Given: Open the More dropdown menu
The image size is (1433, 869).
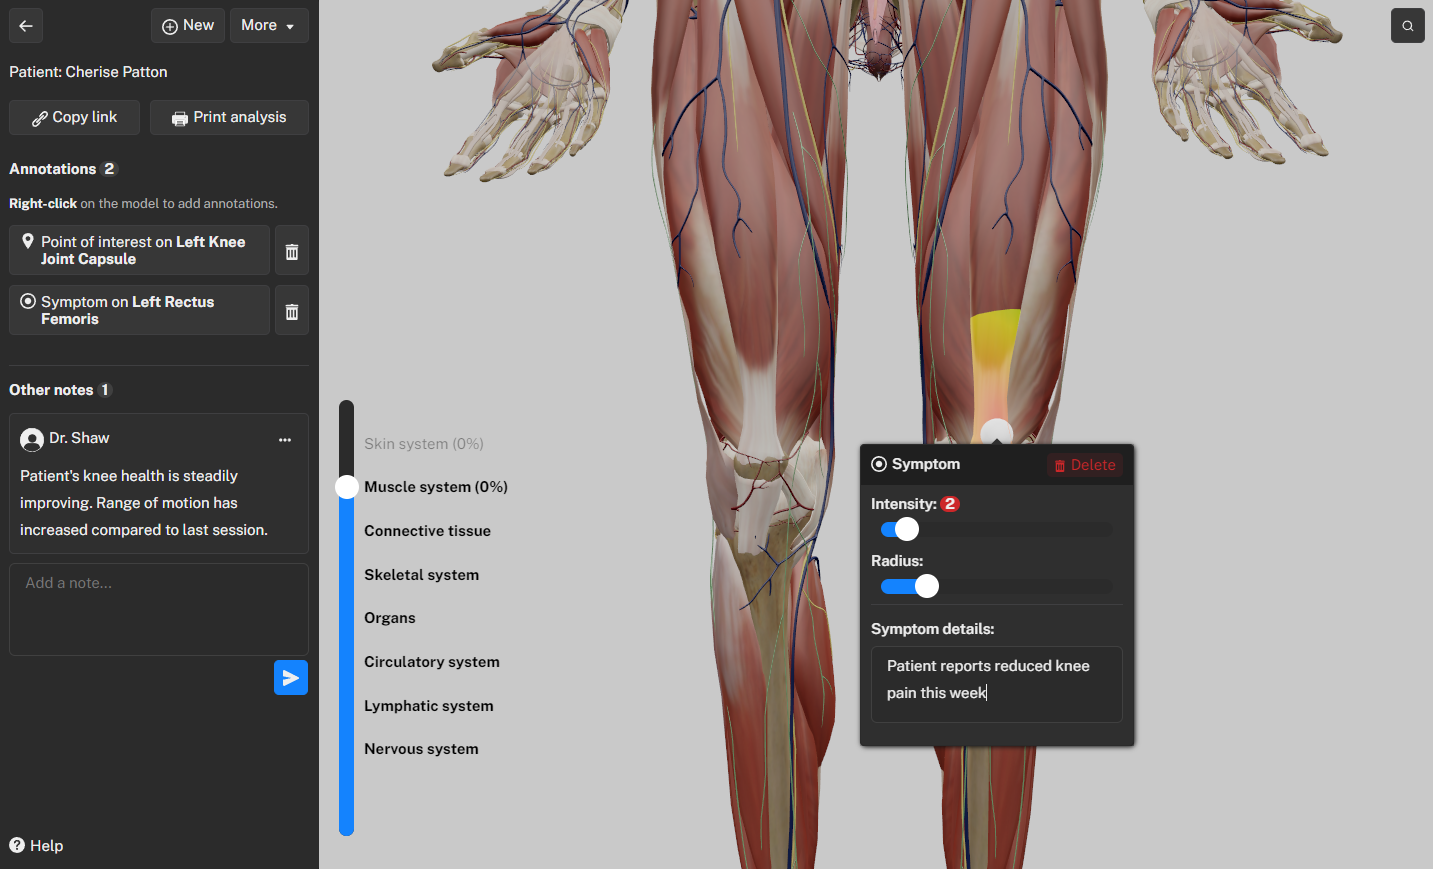Looking at the screenshot, I should [x=268, y=26].
